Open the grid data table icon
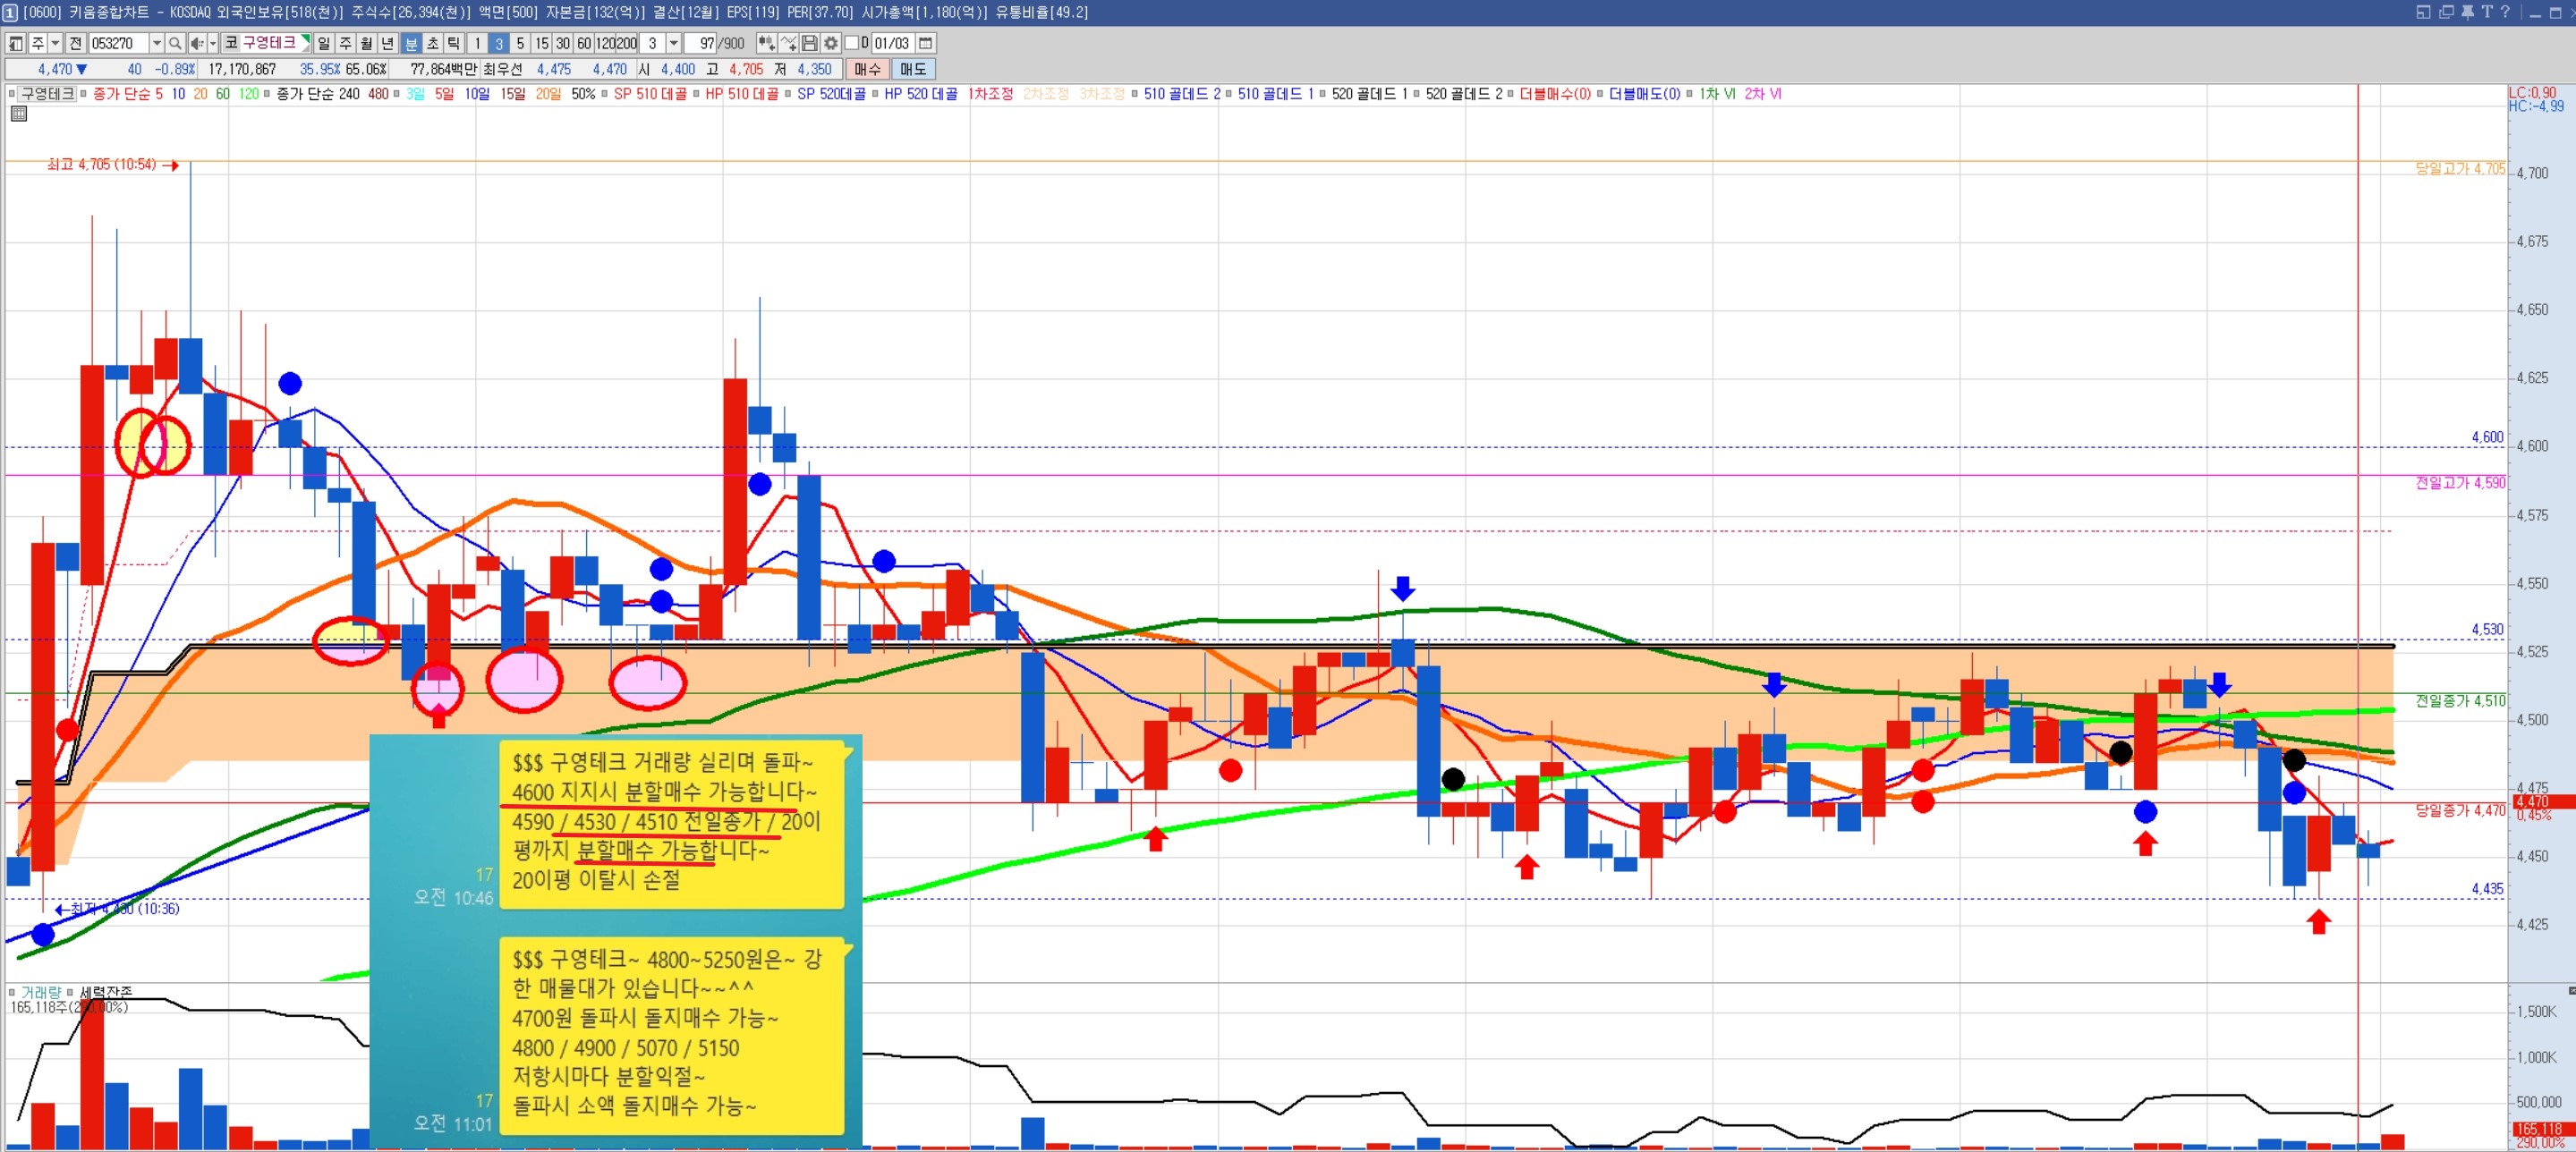Image resolution: width=2576 pixels, height=1152 pixels. click(x=18, y=114)
